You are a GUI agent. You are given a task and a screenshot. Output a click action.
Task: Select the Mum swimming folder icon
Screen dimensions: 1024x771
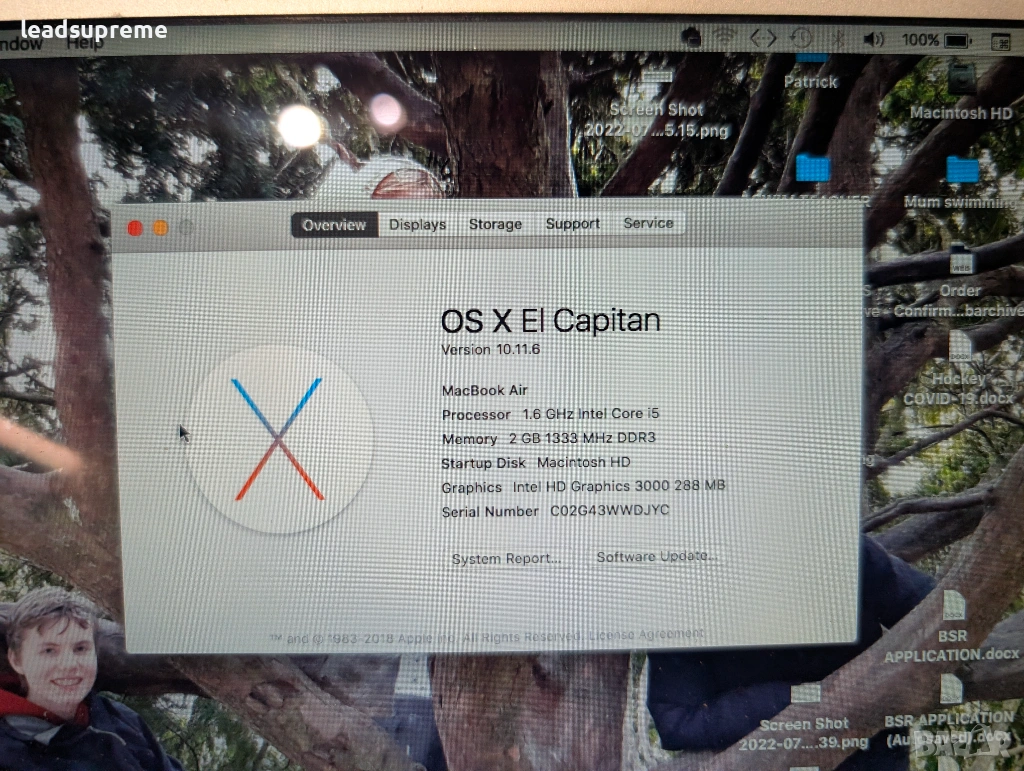(963, 170)
